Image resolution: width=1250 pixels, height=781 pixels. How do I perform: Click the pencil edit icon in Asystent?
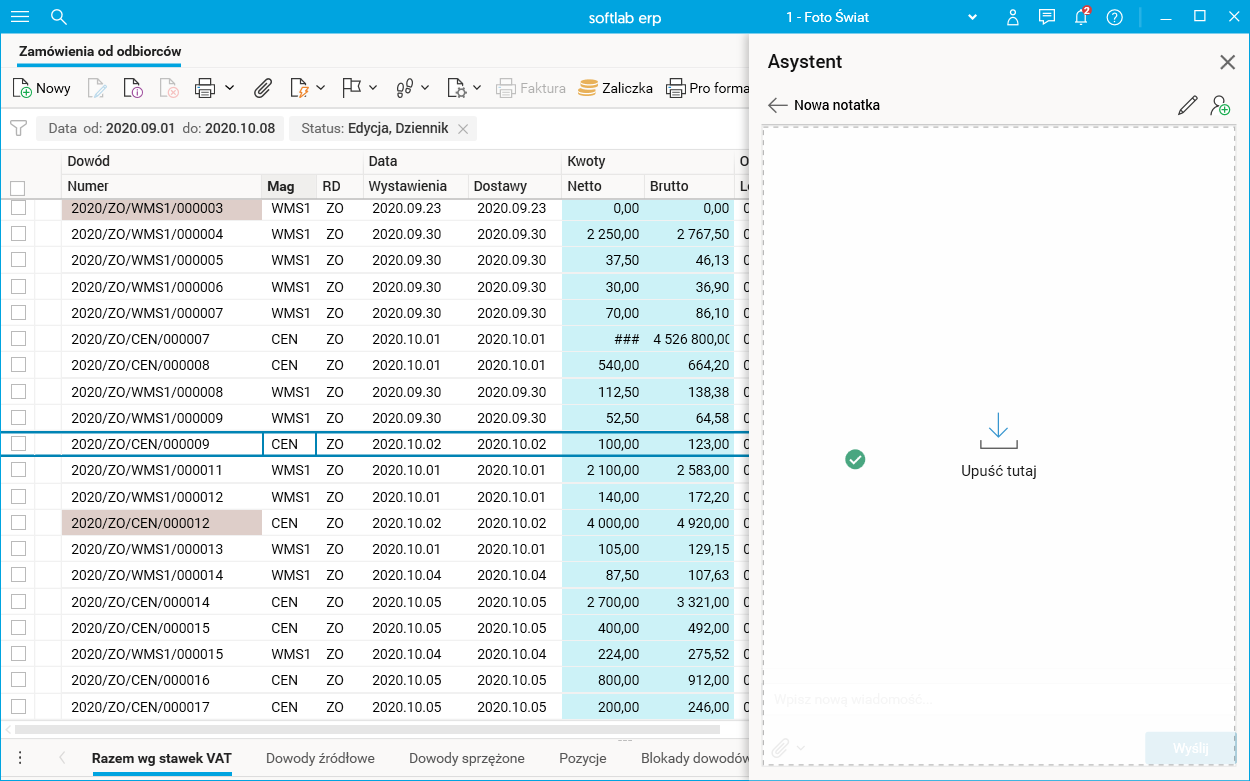click(1187, 105)
